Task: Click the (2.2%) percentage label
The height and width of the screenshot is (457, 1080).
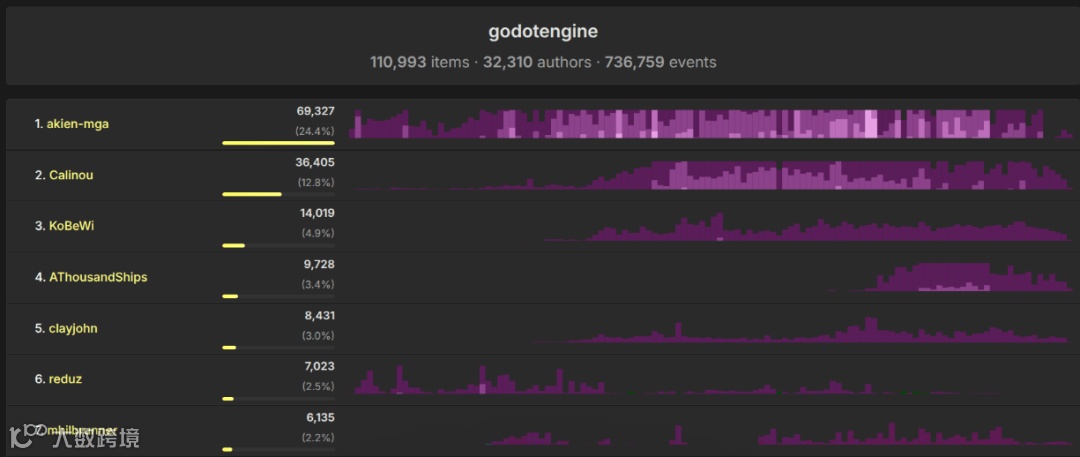Action: [318, 438]
